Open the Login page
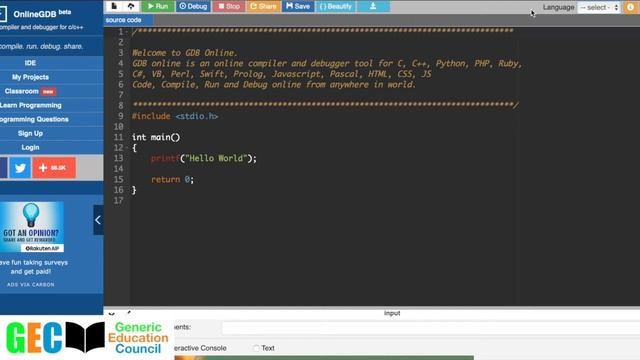 pos(30,147)
